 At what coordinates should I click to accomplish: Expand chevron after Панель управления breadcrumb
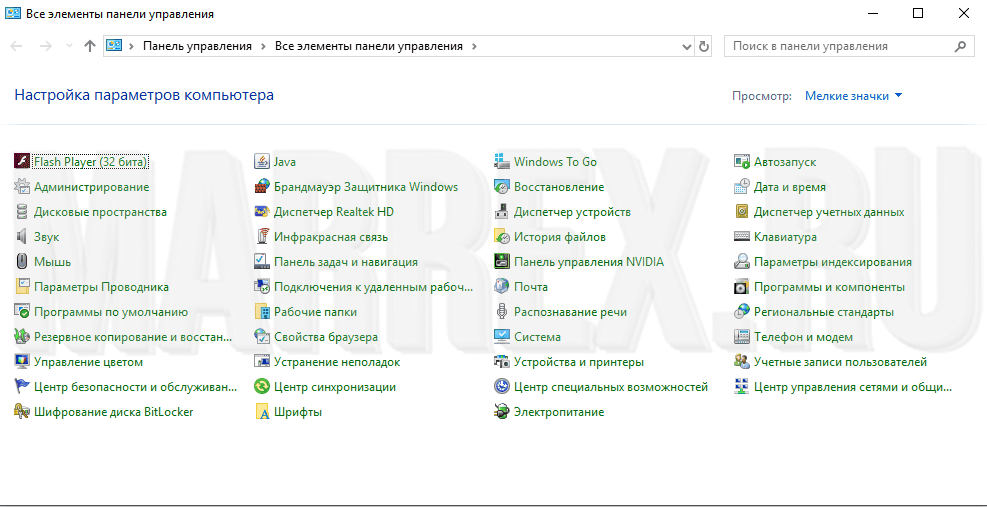click(263, 47)
